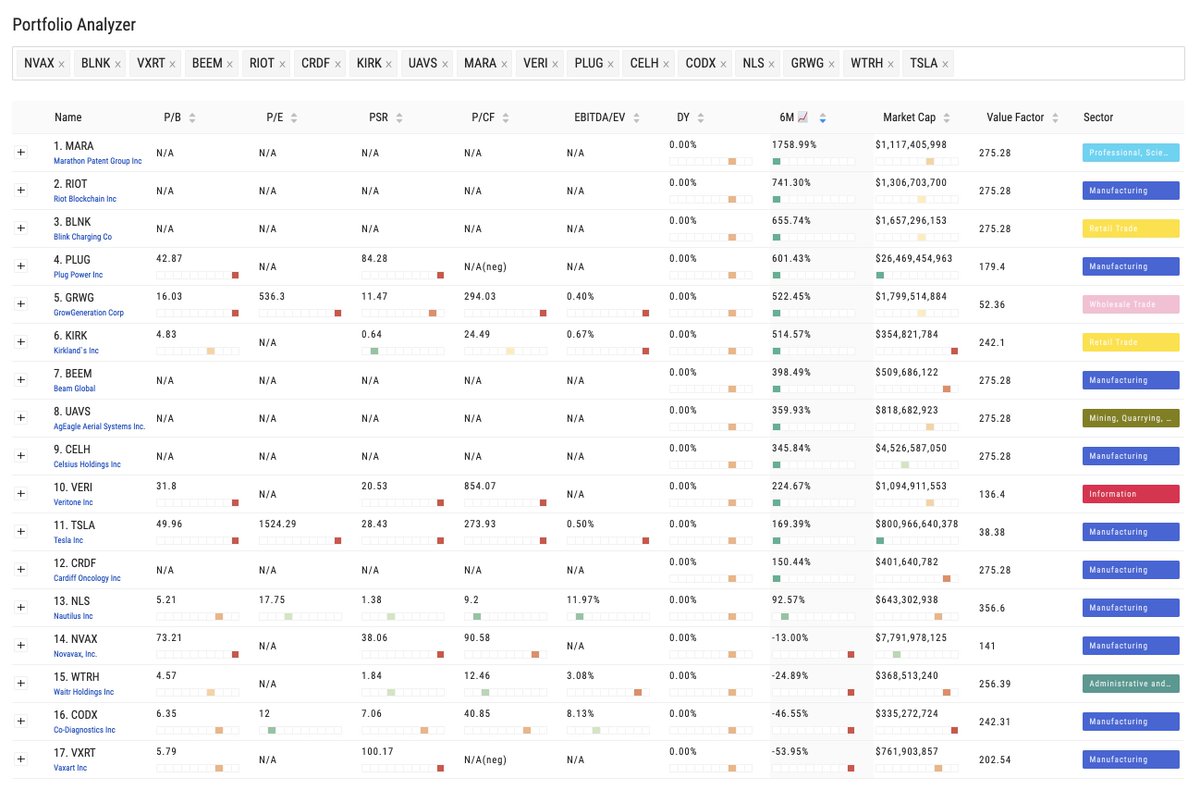Sort table by P/CF column

tap(505, 118)
